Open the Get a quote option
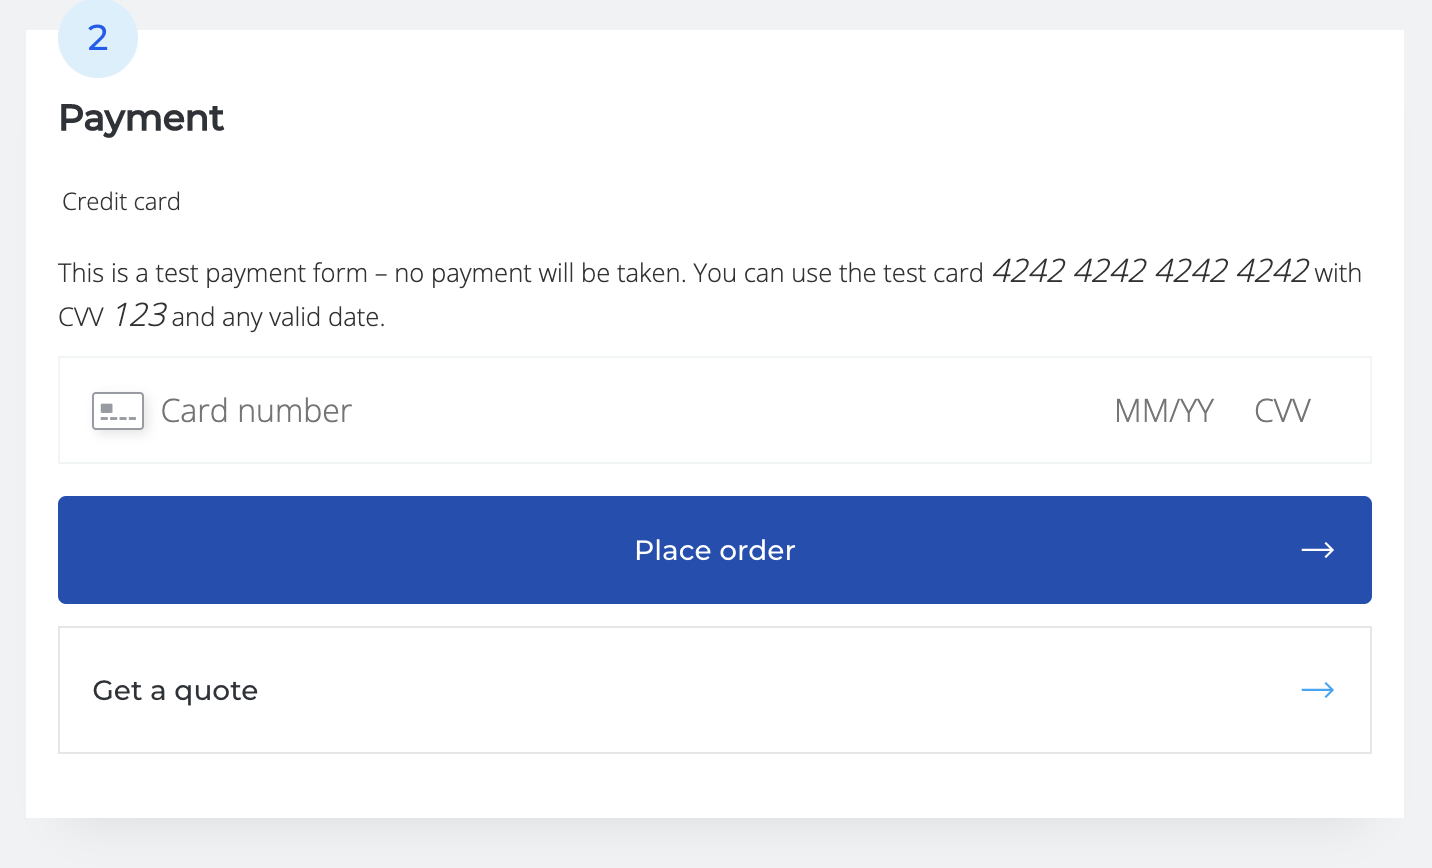The image size is (1432, 868). pos(715,690)
